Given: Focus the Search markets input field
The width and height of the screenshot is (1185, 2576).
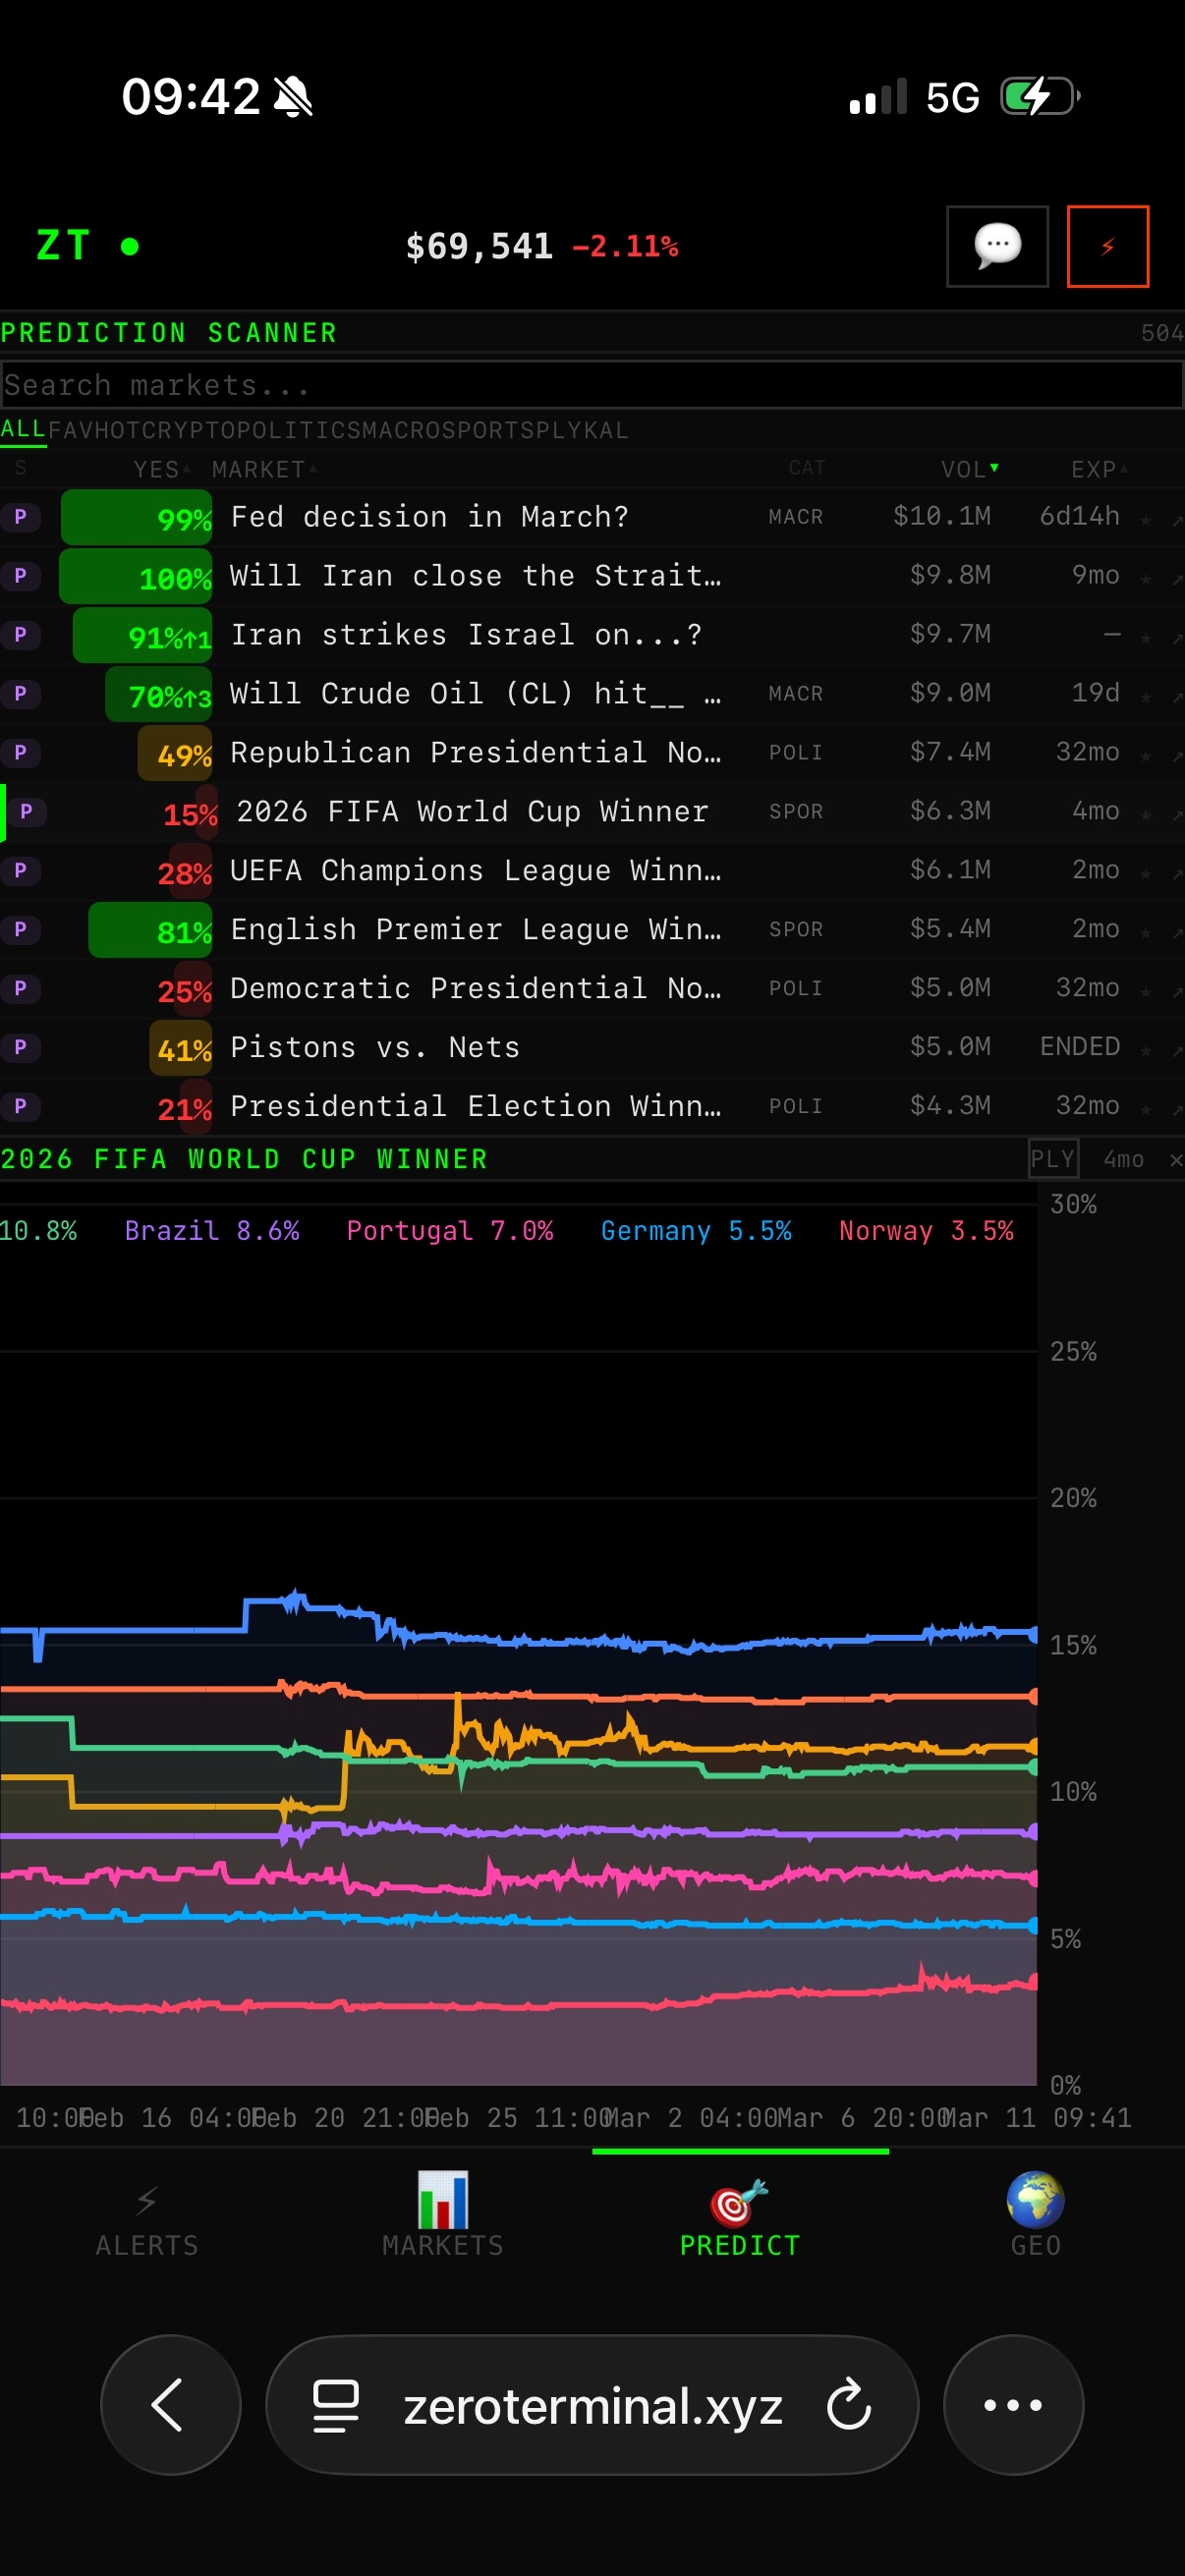Looking at the screenshot, I should point(592,385).
